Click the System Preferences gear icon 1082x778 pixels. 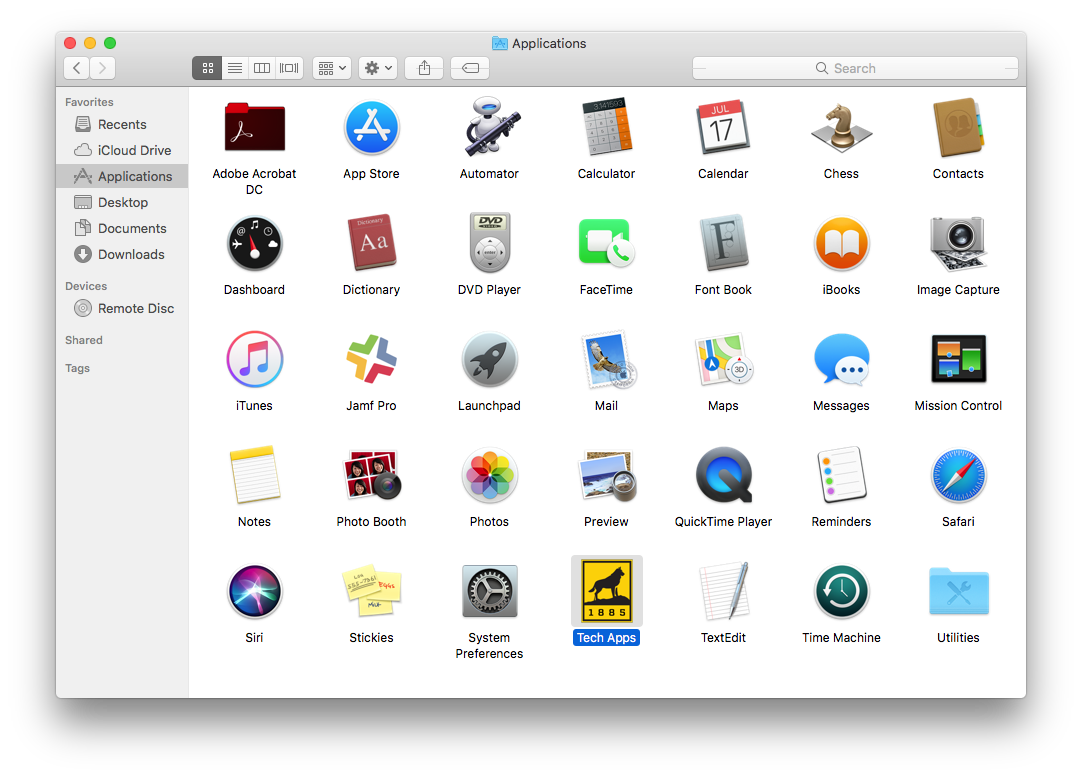(x=489, y=592)
